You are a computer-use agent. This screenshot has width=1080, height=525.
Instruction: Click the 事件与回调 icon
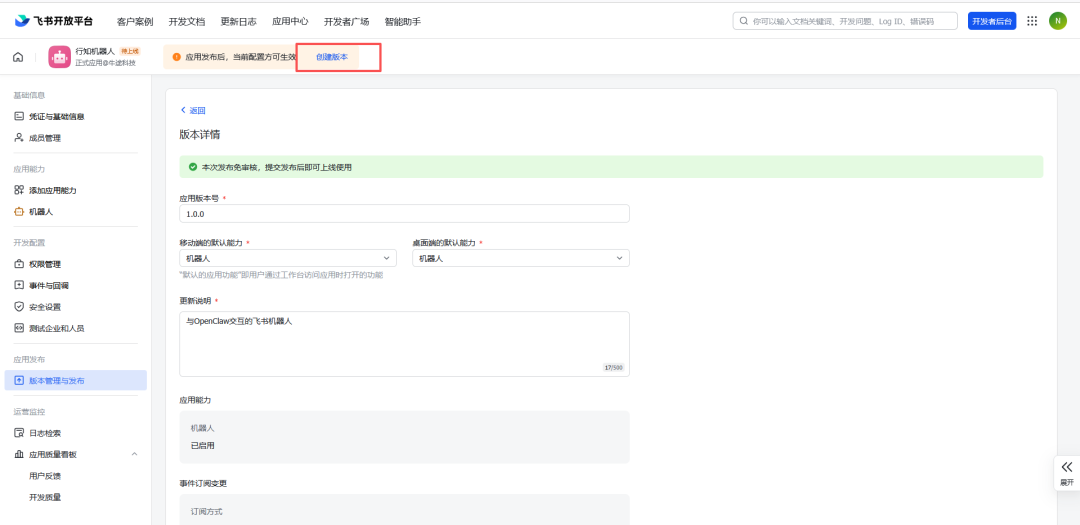[19, 285]
